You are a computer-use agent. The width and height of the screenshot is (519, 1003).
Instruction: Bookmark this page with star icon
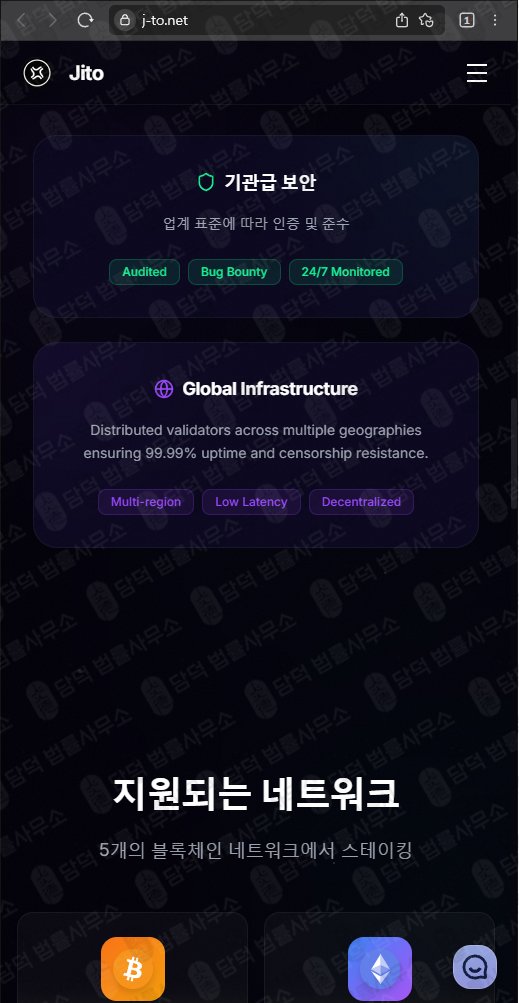point(426,20)
